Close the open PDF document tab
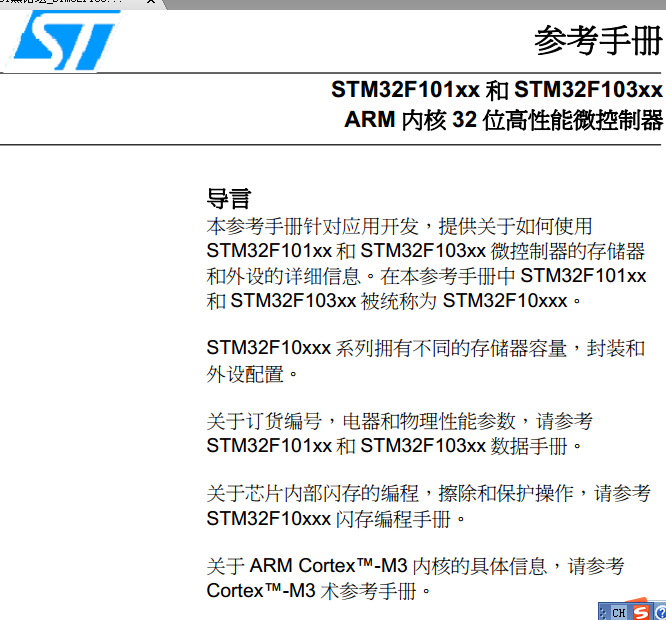The image size is (666, 620). point(151,1)
